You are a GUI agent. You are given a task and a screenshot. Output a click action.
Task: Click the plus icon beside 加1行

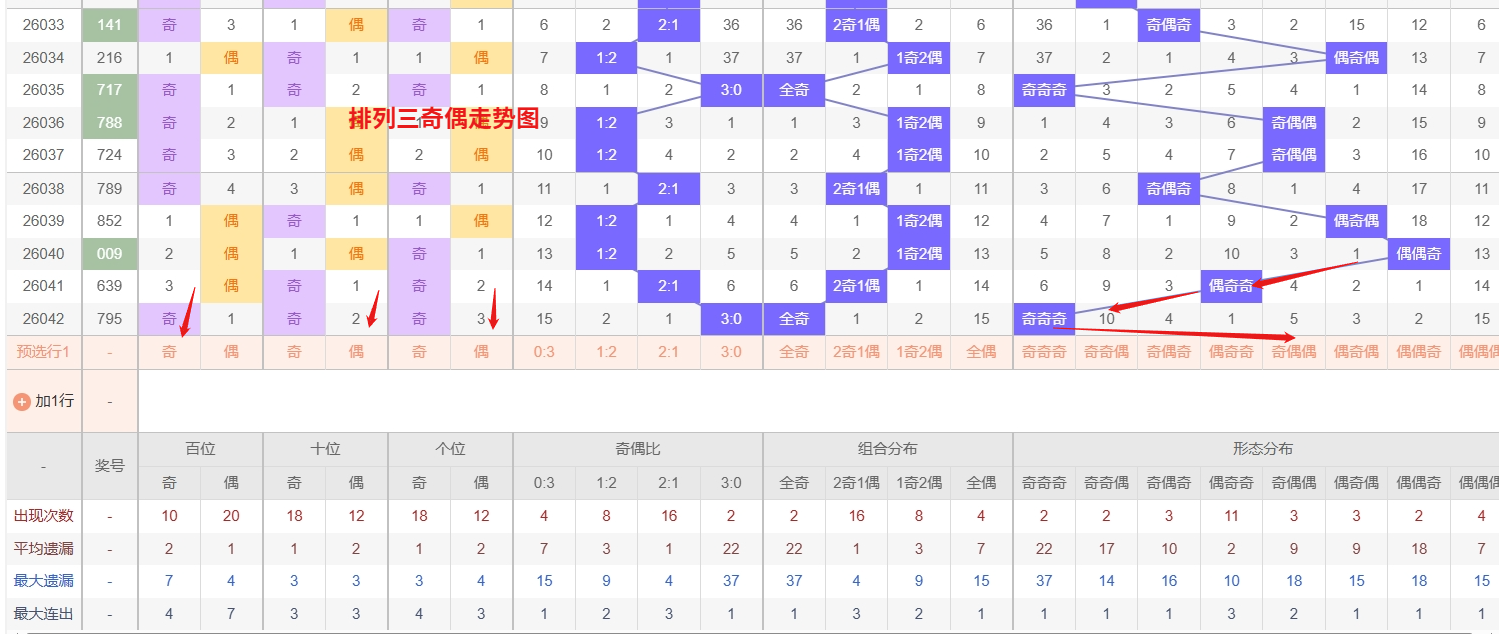(21, 401)
